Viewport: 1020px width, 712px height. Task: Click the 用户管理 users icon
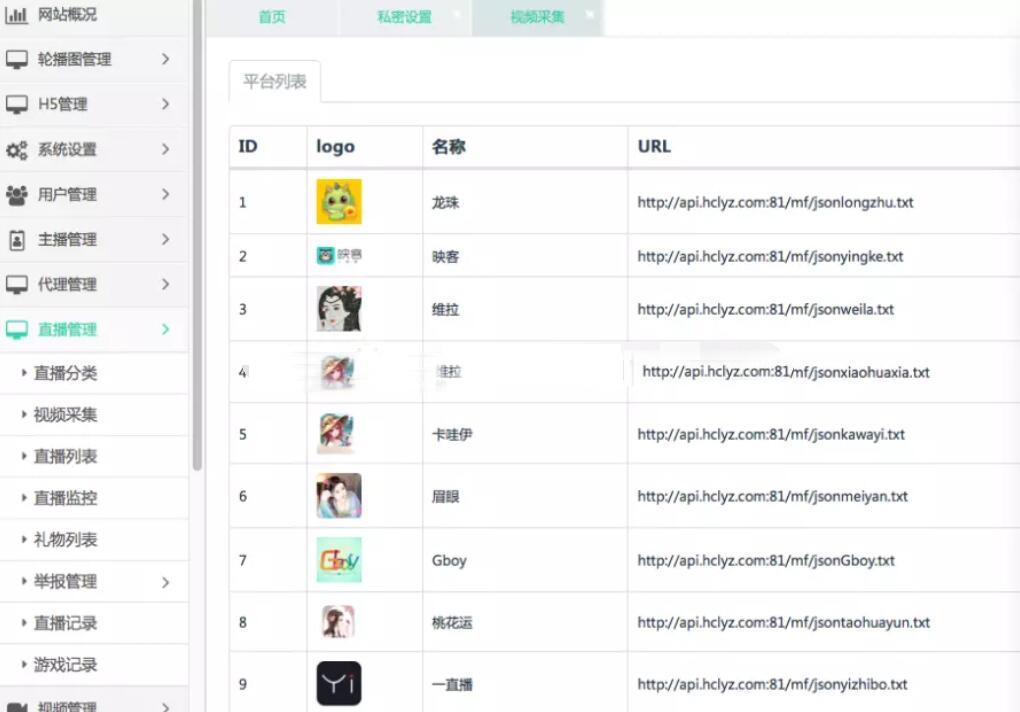point(17,195)
